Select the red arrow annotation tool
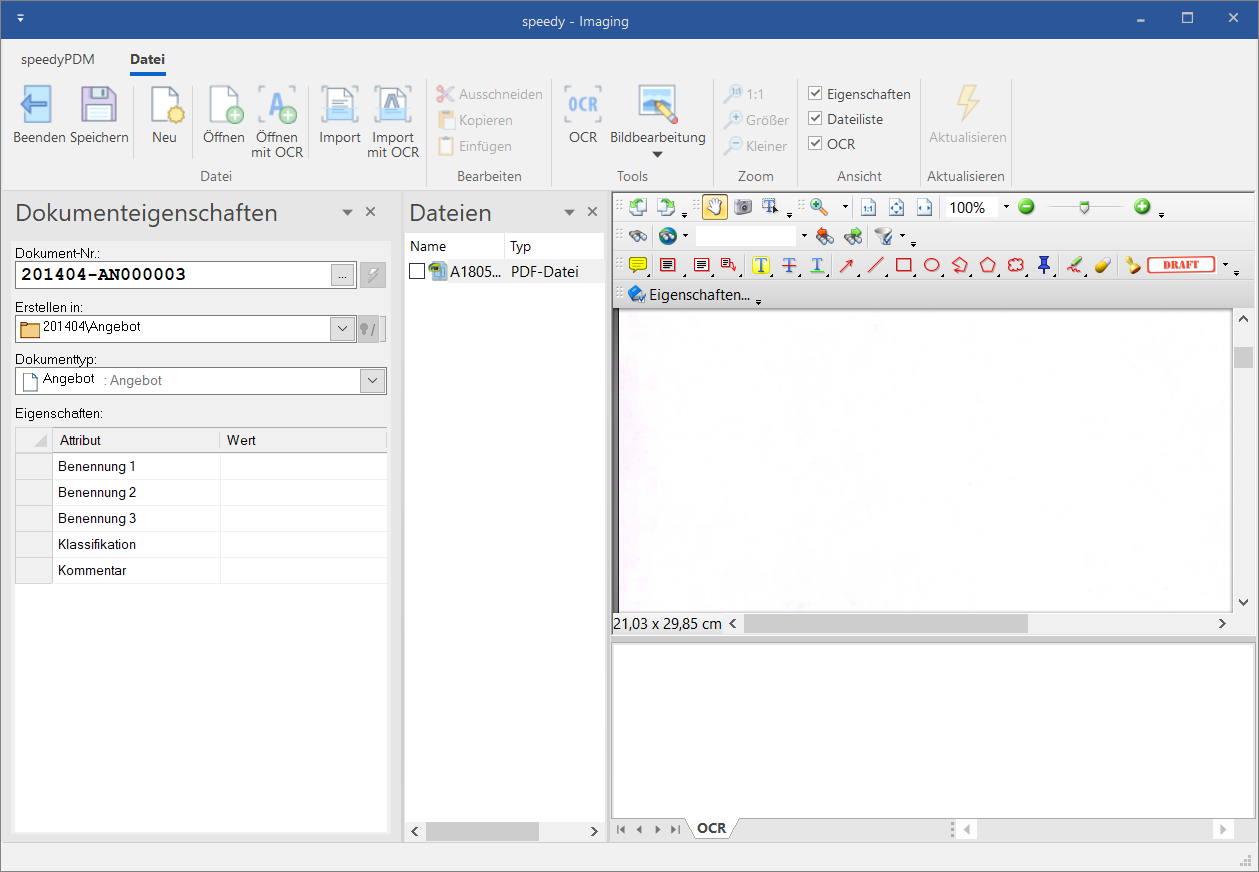1259x872 pixels. click(x=846, y=265)
